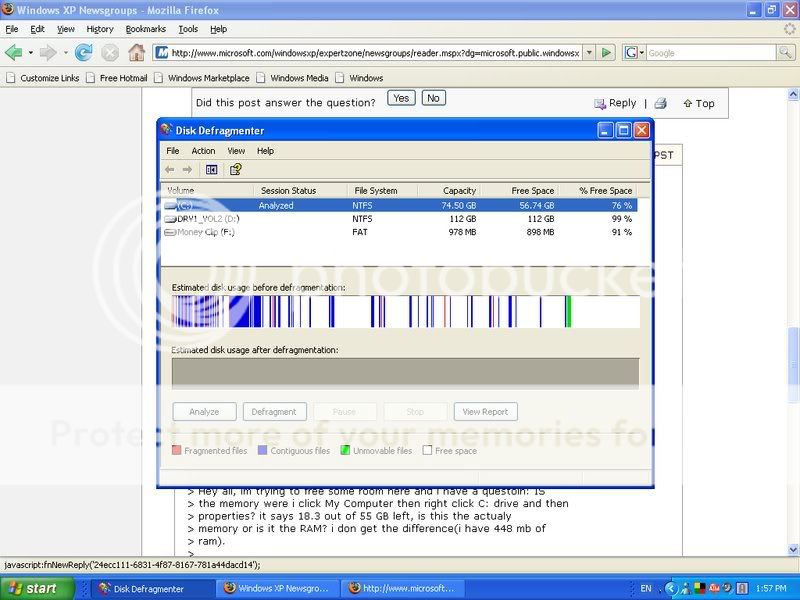Click the Fragmented files red legend swatch
The height and width of the screenshot is (600, 800).
point(177,450)
